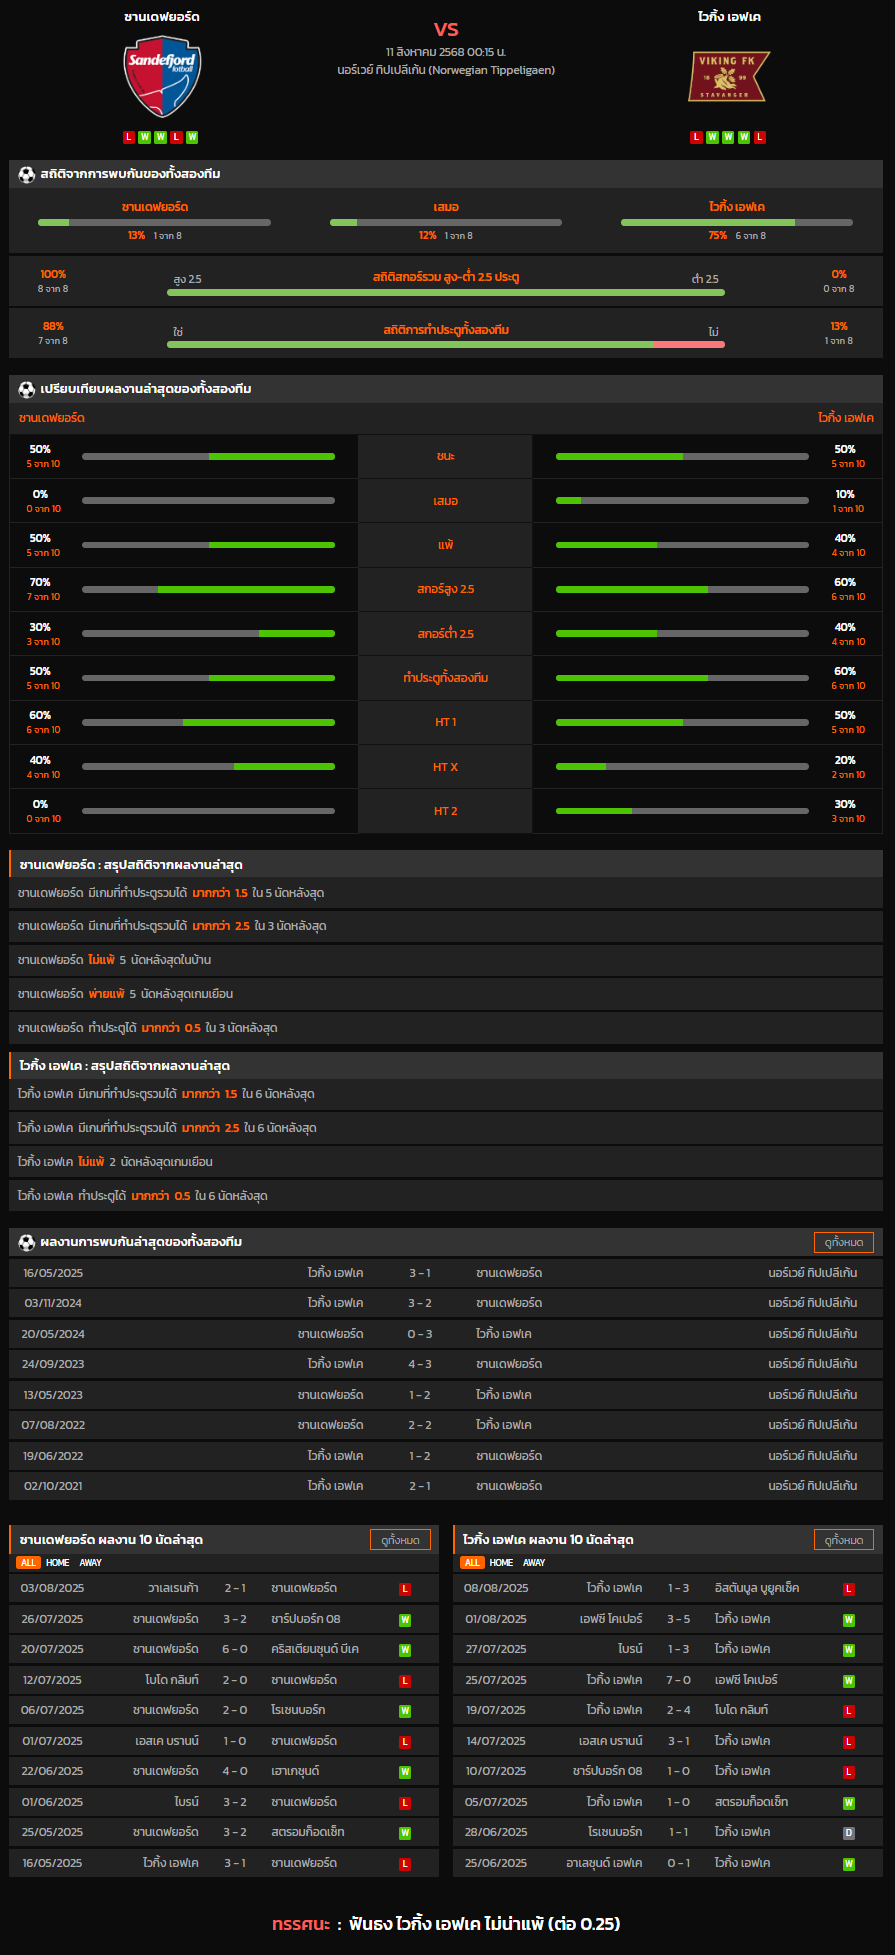Viewport: 895px width, 1955px height.
Task: Click soccer ball icon beside ผลงานการพบกันล่าสุดของทั้งสองทีม
Action: (x=27, y=1242)
